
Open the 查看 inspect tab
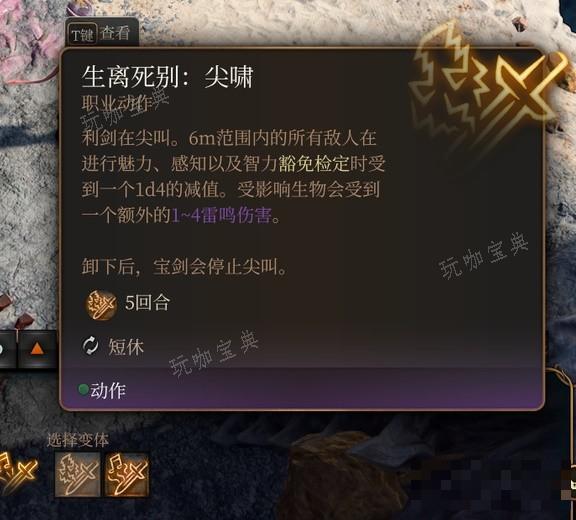pyautogui.click(x=115, y=33)
